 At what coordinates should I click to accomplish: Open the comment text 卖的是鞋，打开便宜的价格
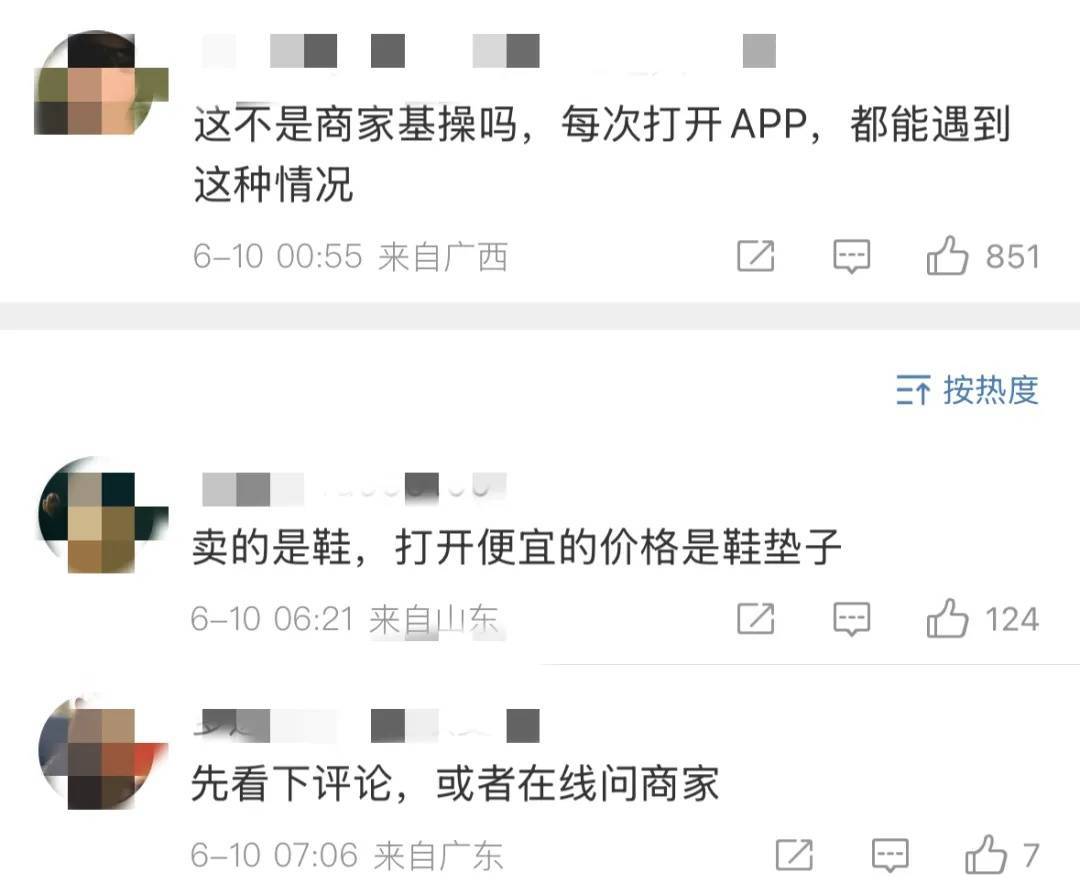click(517, 548)
